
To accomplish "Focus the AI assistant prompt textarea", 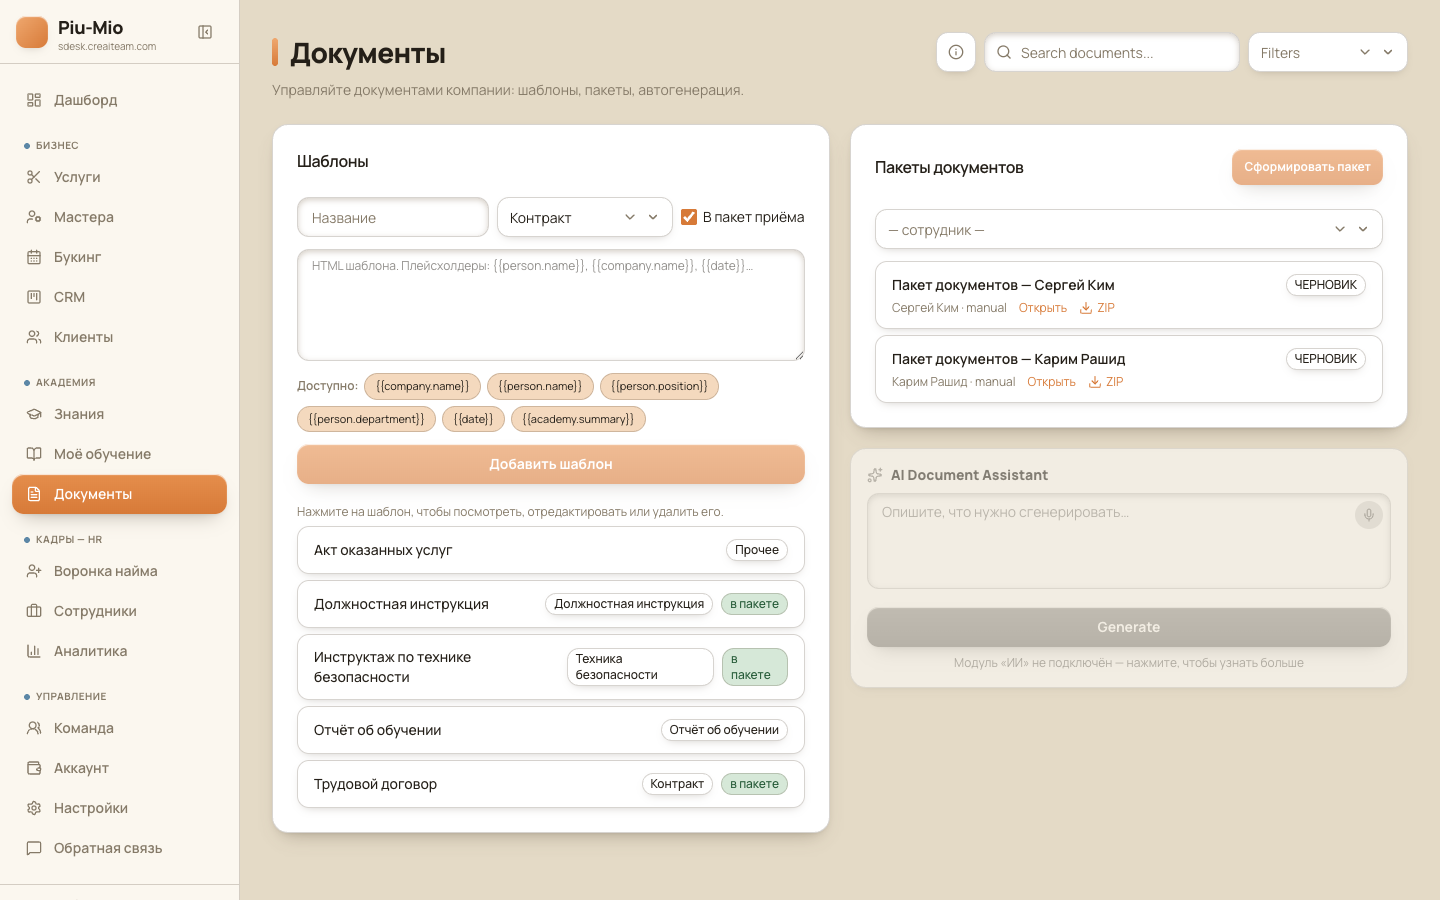I will 1129,541.
